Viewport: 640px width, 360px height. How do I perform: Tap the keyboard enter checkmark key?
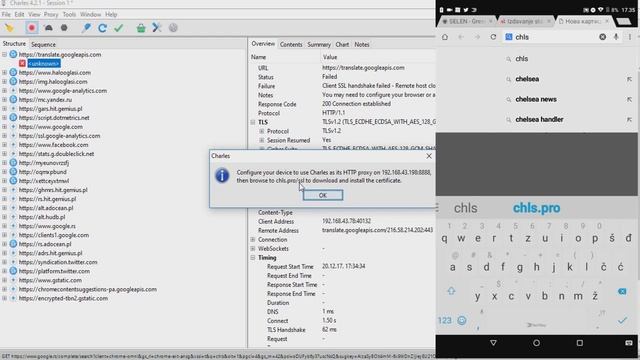622,320
